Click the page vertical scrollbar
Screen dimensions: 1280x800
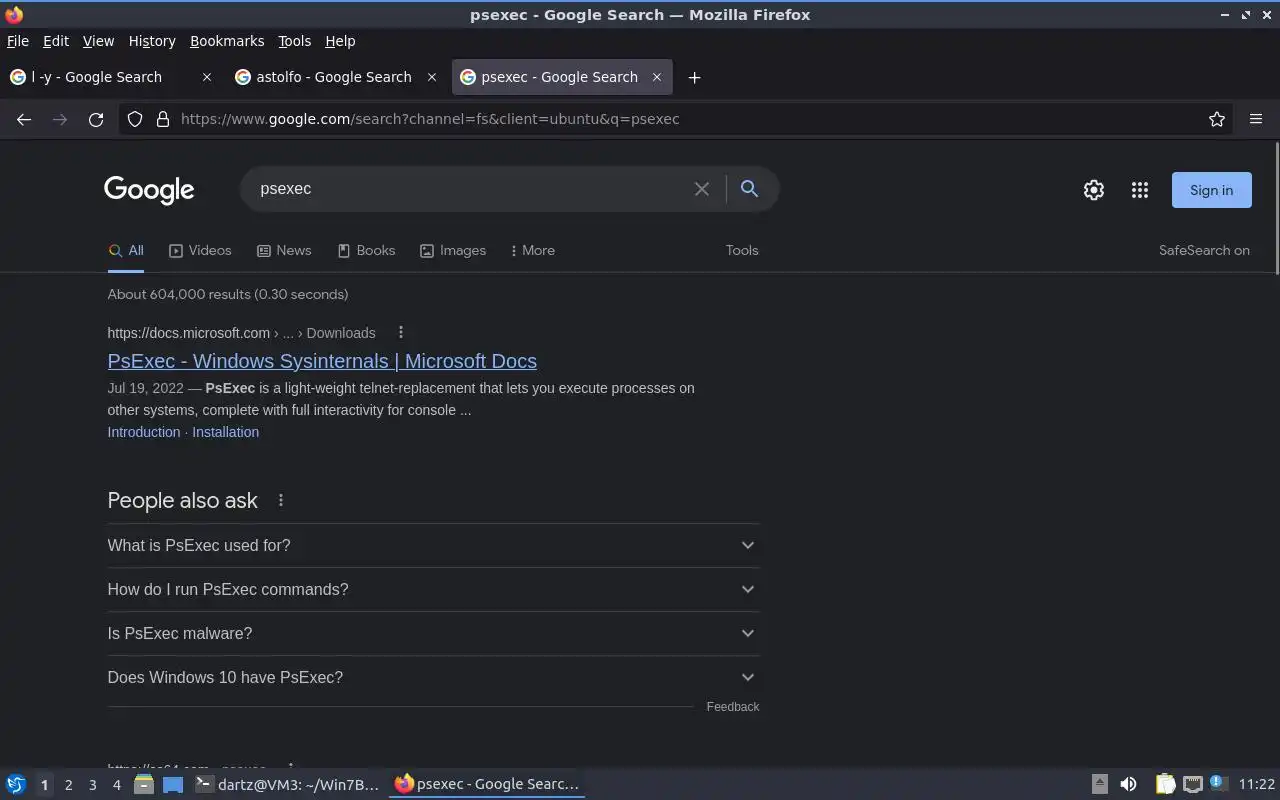point(1276,208)
